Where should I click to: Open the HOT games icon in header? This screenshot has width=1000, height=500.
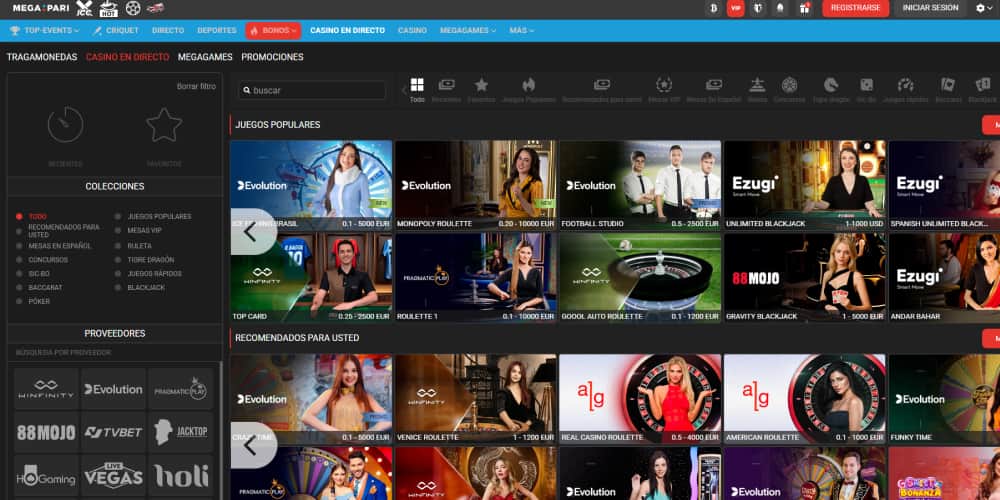coord(109,8)
